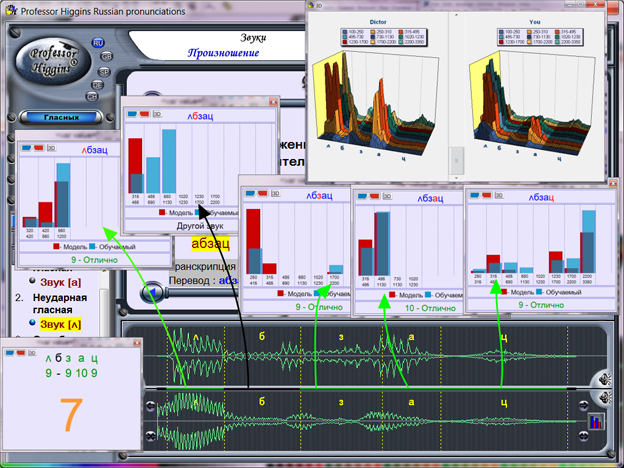
Task: Red glasses icon in the leftmost Отлично popup
Action: pyautogui.click(x=39, y=148)
